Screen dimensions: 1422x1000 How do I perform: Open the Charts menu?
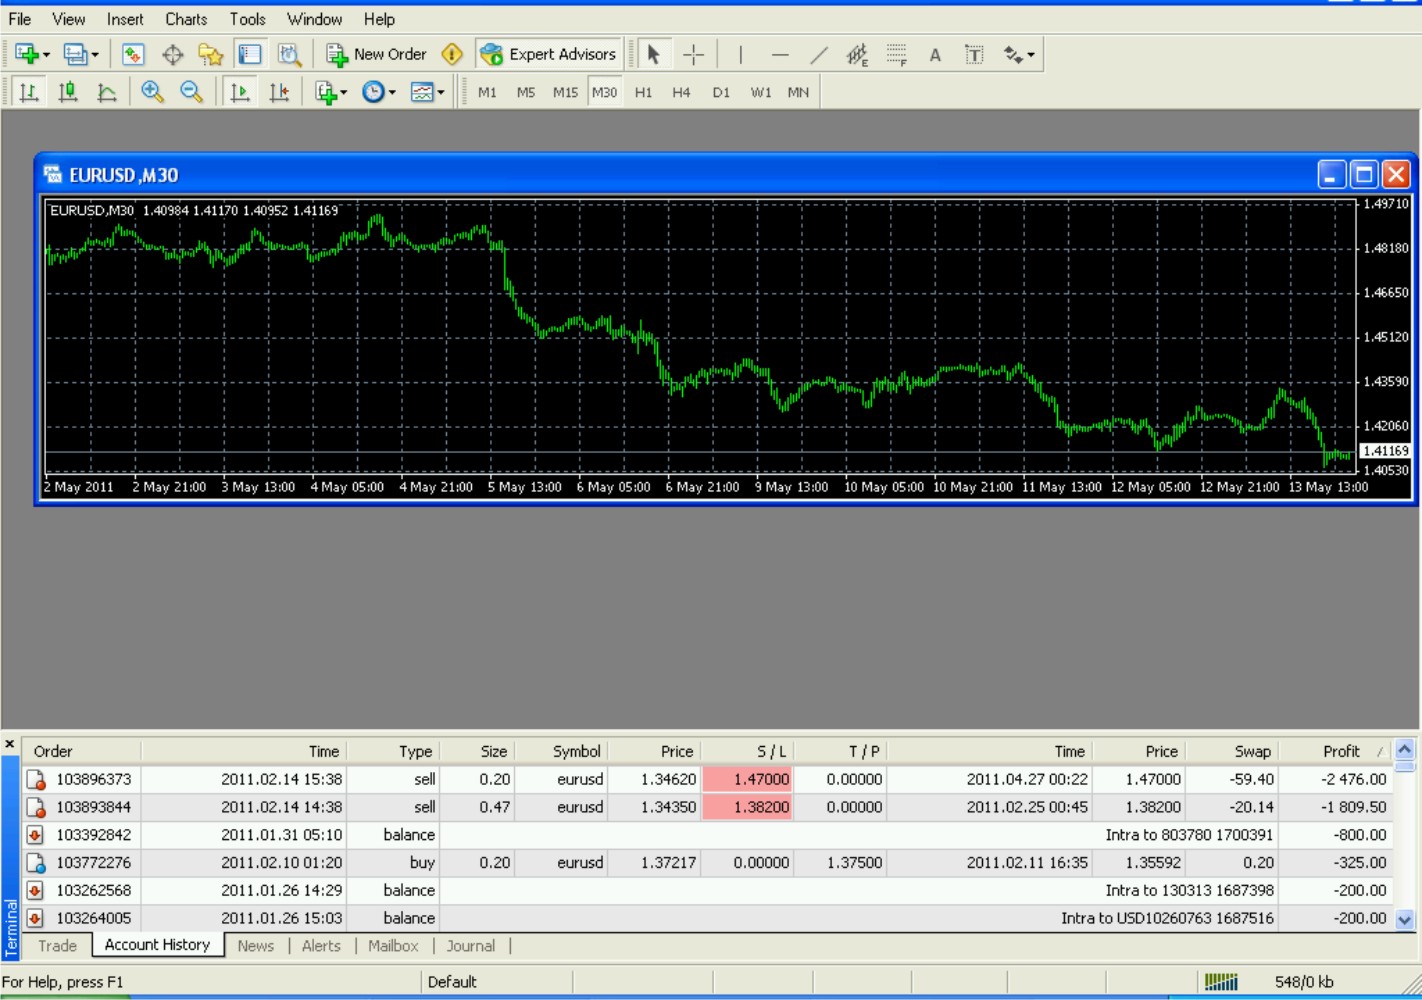pos(186,19)
